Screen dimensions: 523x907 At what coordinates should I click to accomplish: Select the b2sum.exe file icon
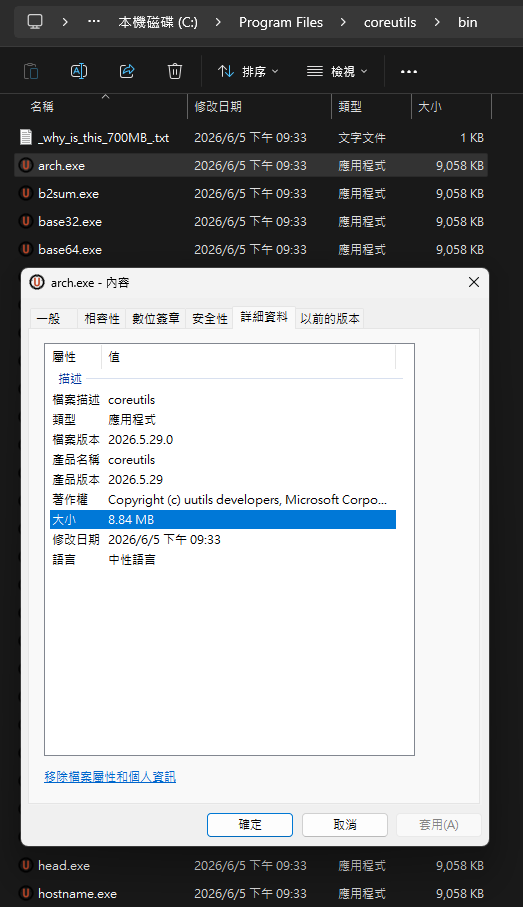point(25,193)
